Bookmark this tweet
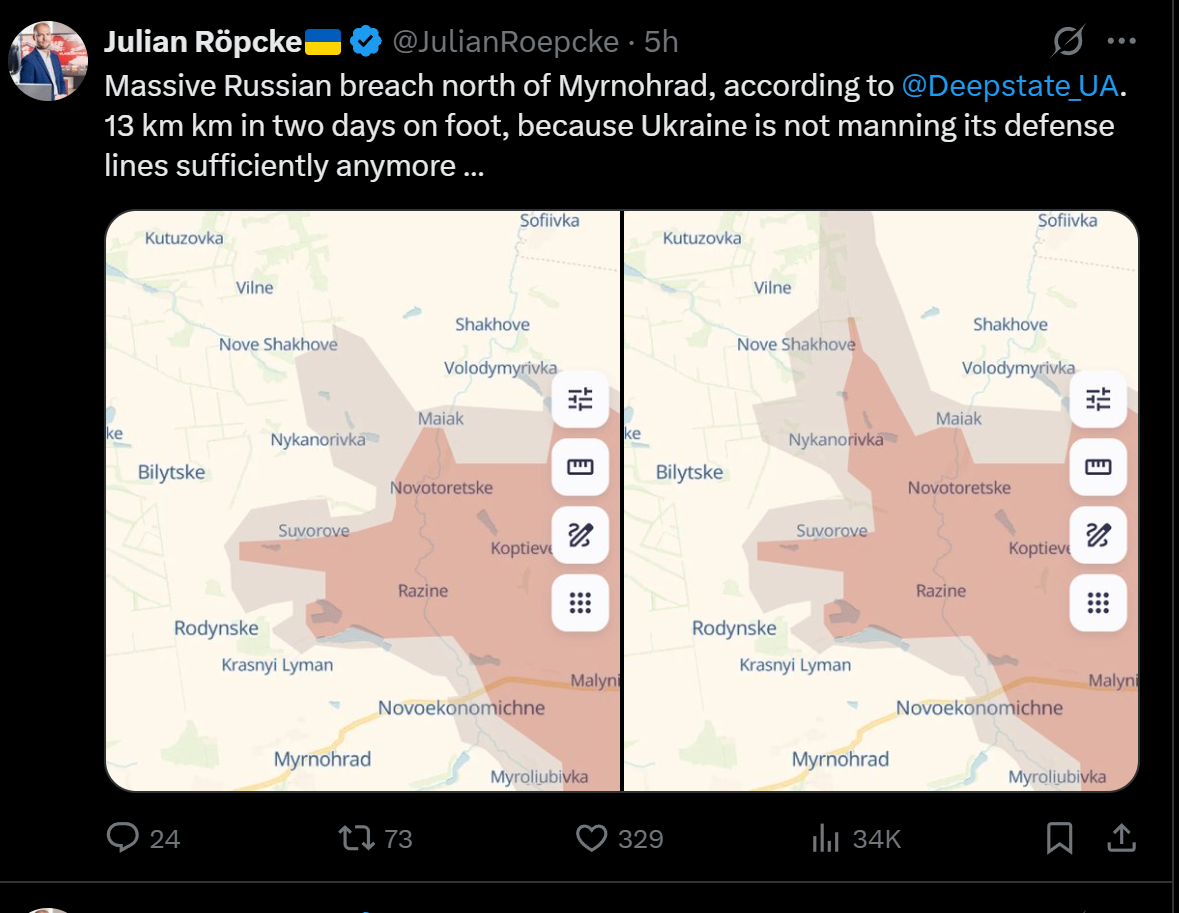1179x913 pixels. coord(1059,838)
